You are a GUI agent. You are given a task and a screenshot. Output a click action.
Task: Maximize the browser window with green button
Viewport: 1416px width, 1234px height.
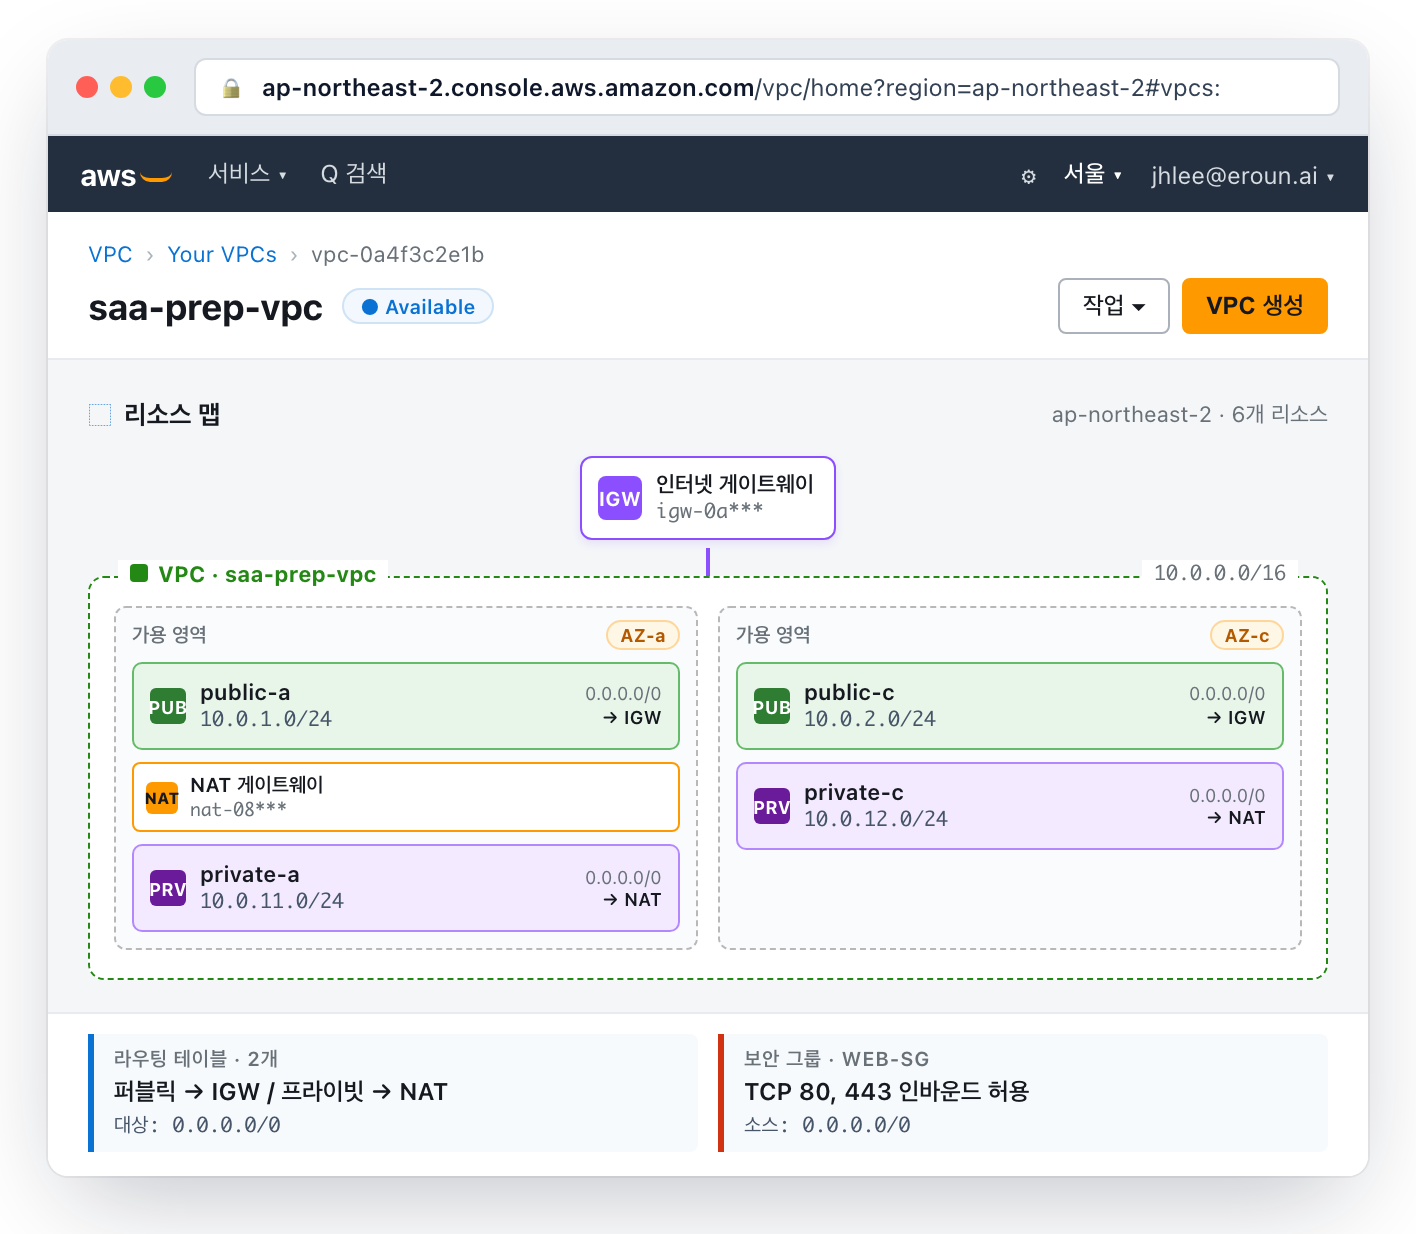pyautogui.click(x=155, y=87)
